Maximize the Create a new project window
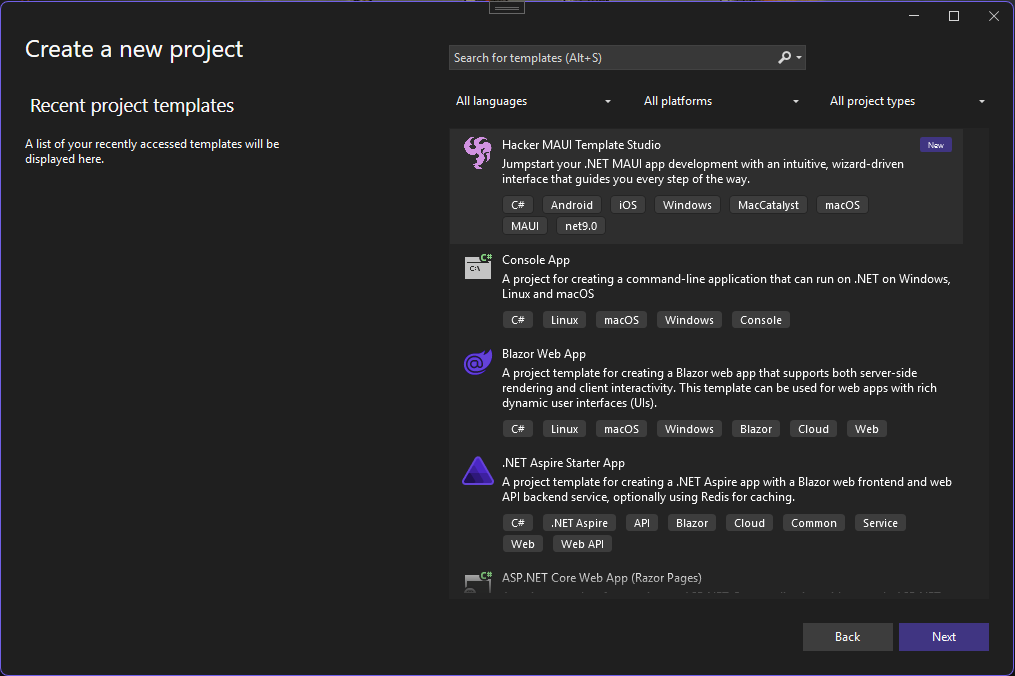The width and height of the screenshot is (1015, 676). pos(954,16)
